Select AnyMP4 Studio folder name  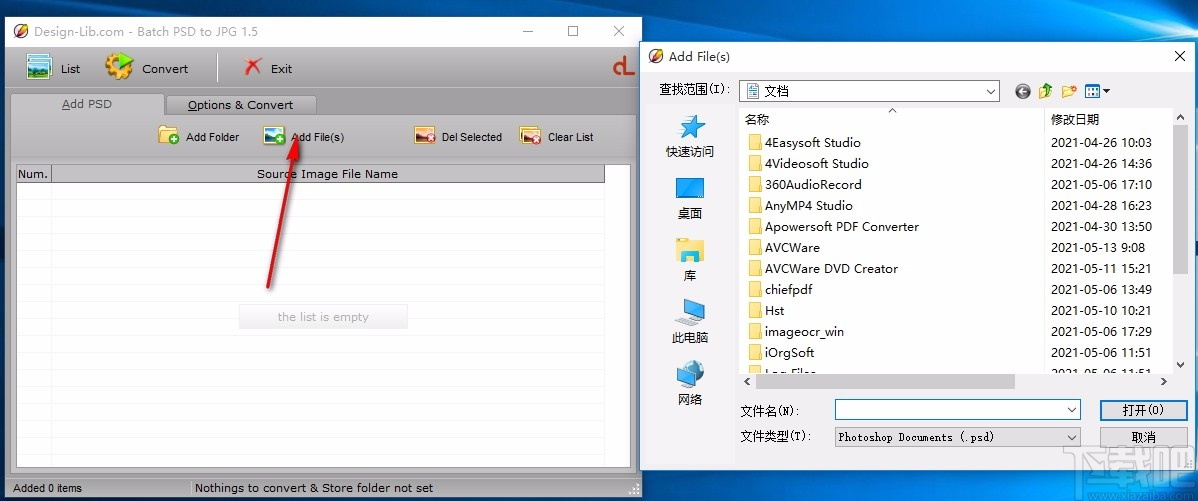808,205
